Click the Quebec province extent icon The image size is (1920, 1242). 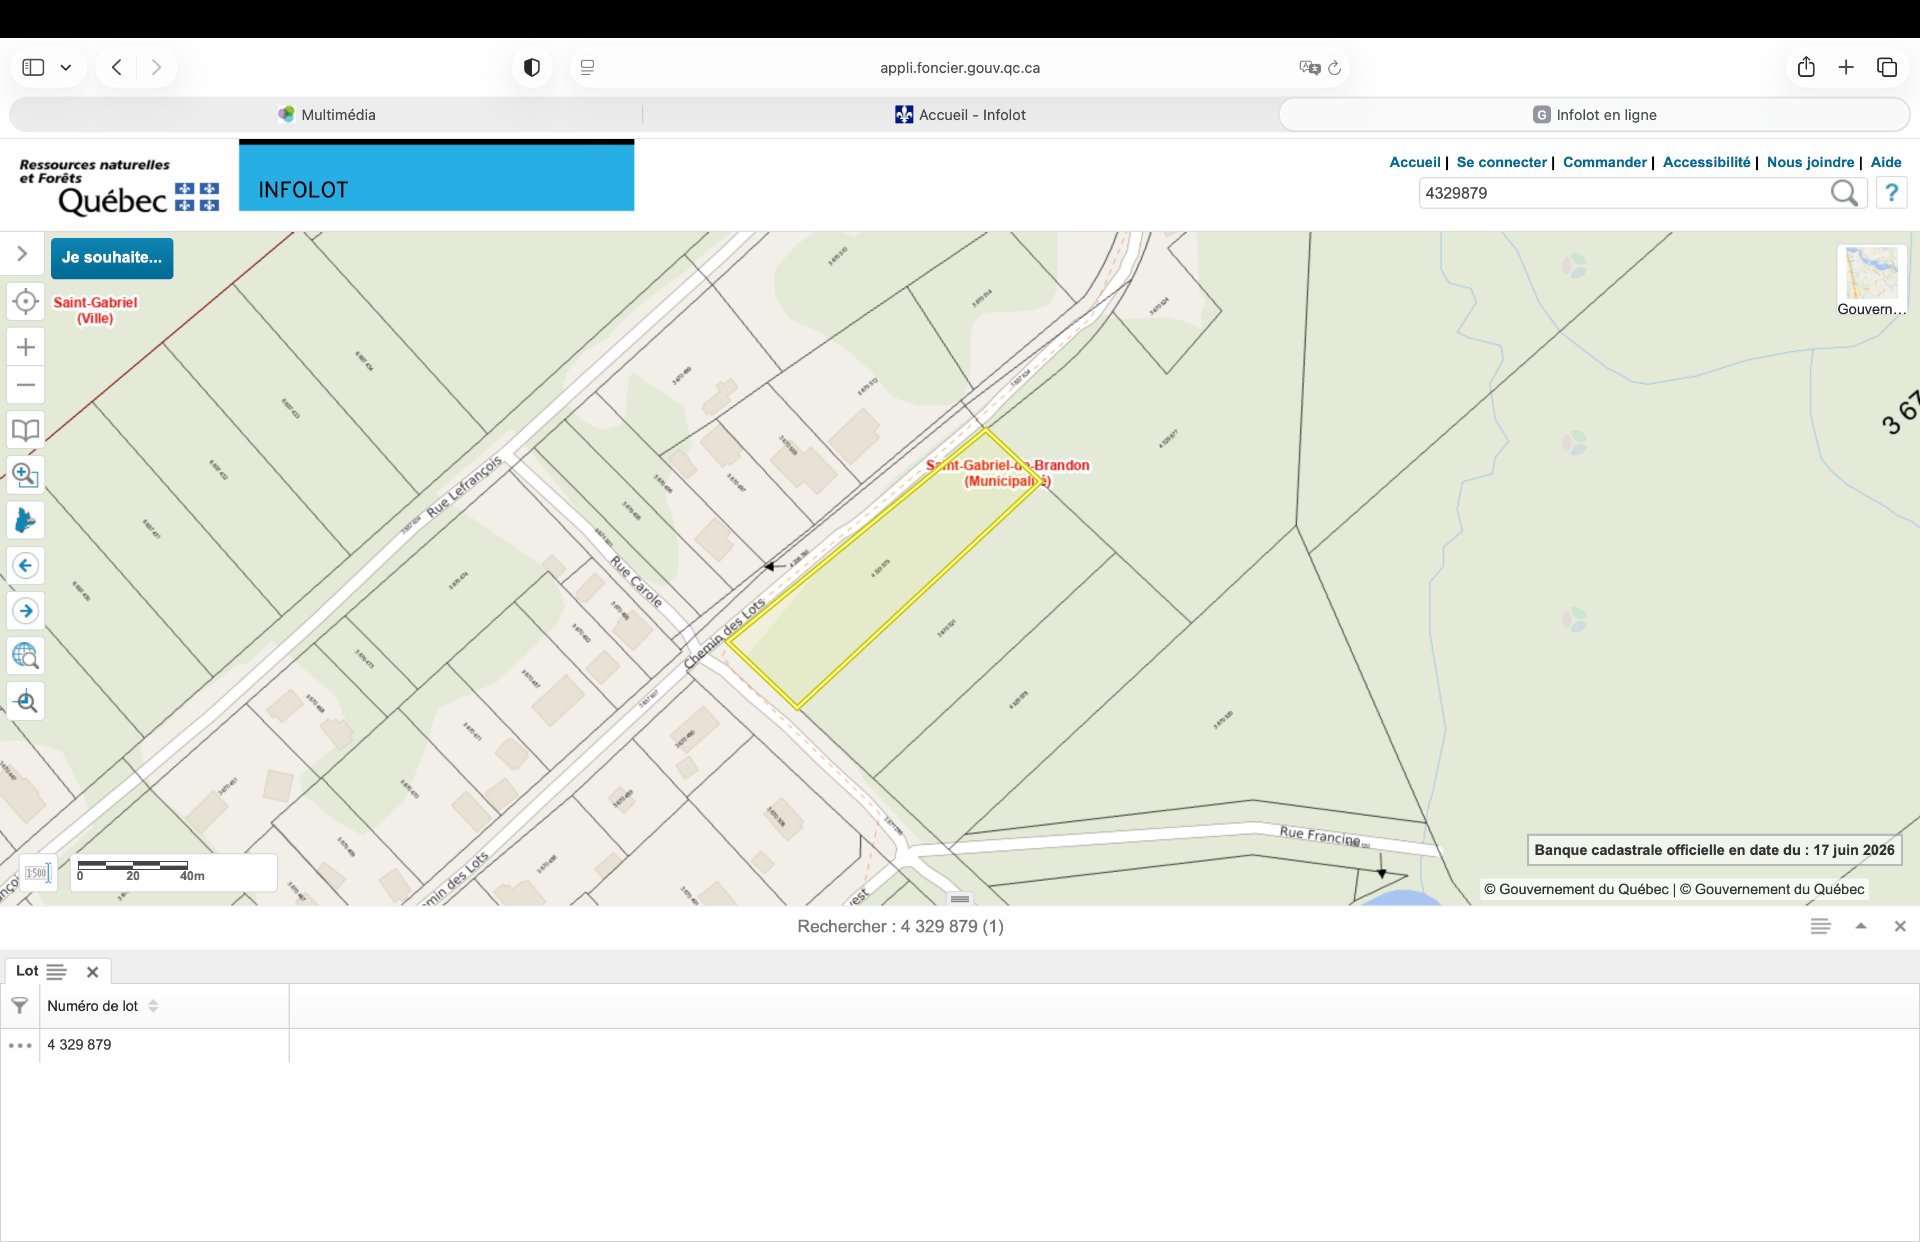coord(26,520)
